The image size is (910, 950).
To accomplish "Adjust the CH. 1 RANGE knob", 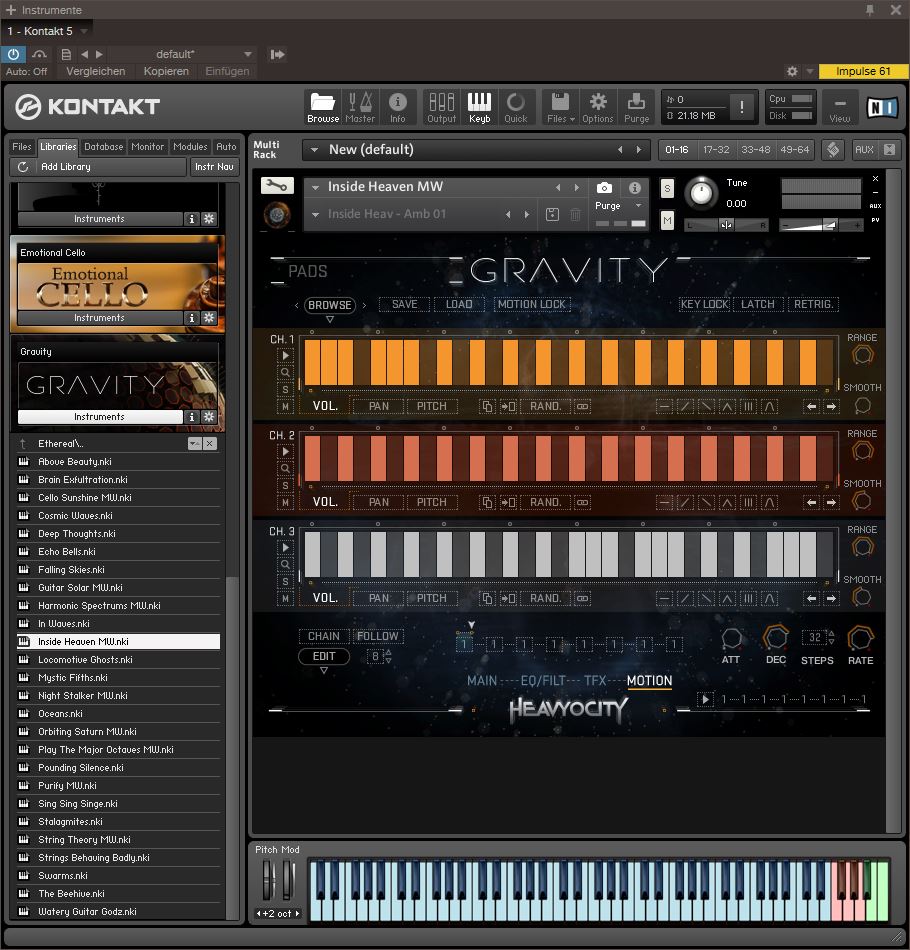I will pyautogui.click(x=862, y=355).
